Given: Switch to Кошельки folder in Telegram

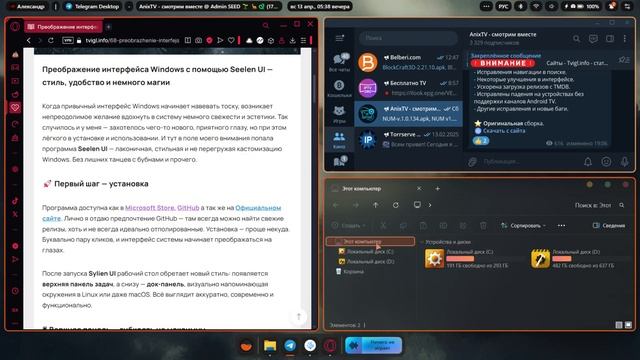Looking at the screenshot, I should 340,89.
